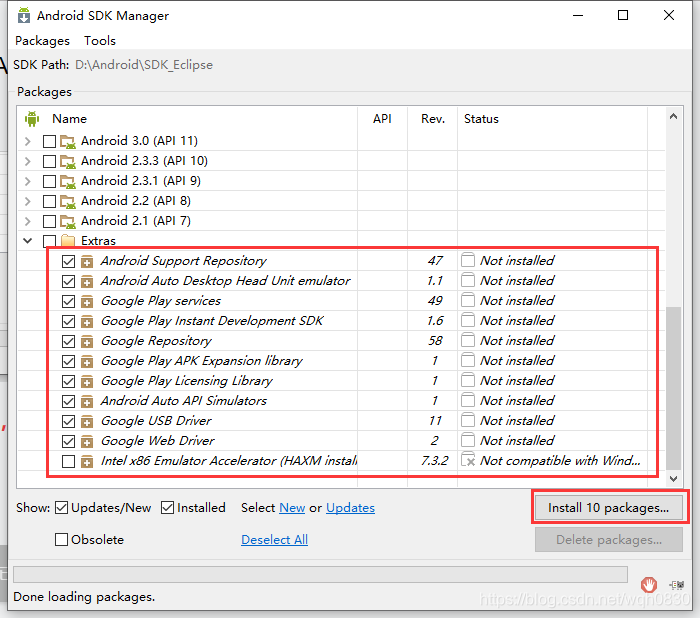Open the Tools menu

coord(100,41)
